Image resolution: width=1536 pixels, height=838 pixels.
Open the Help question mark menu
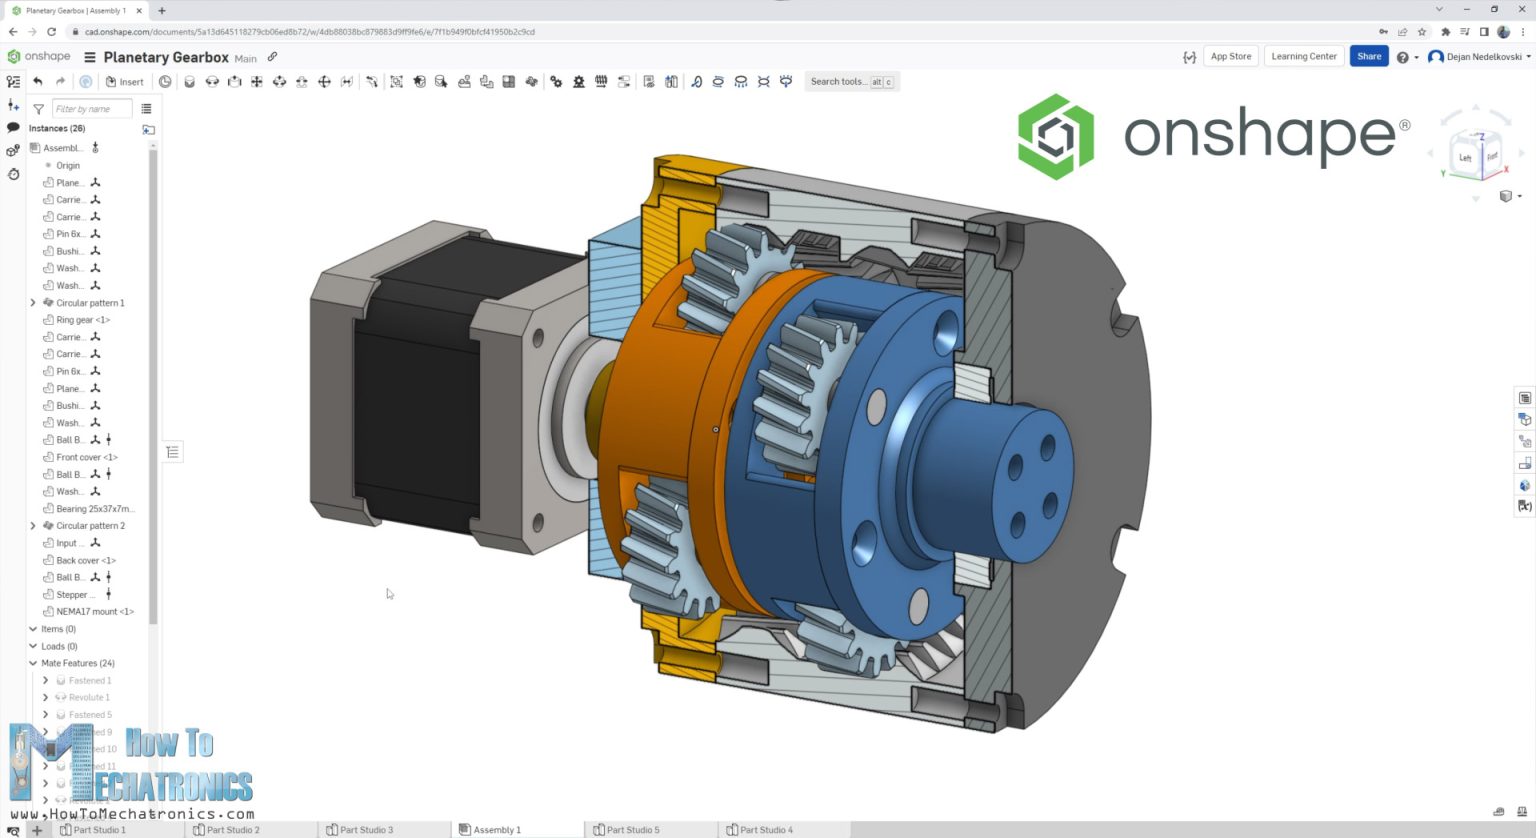(x=1404, y=57)
